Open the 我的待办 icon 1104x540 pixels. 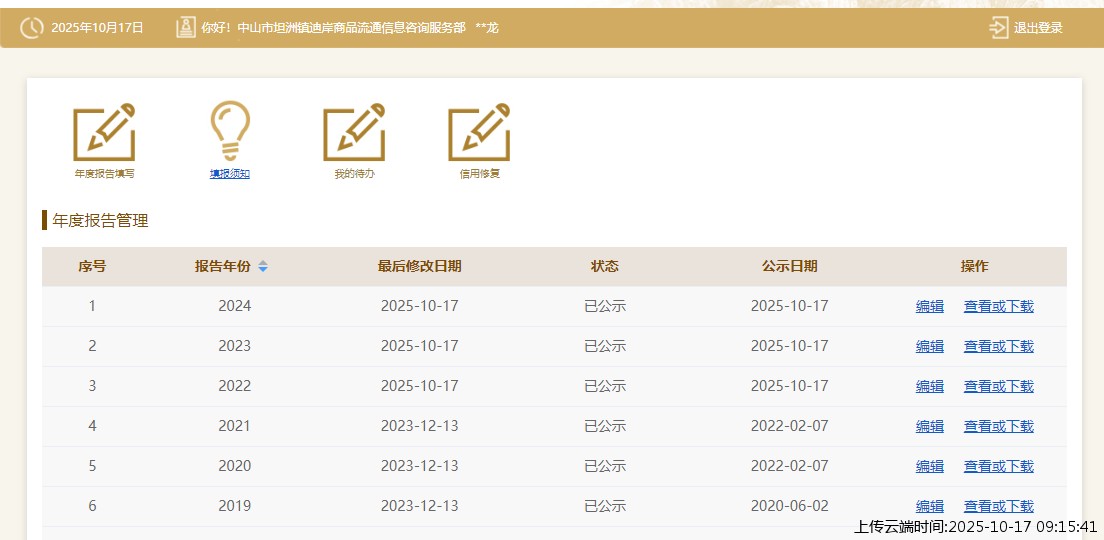(354, 132)
